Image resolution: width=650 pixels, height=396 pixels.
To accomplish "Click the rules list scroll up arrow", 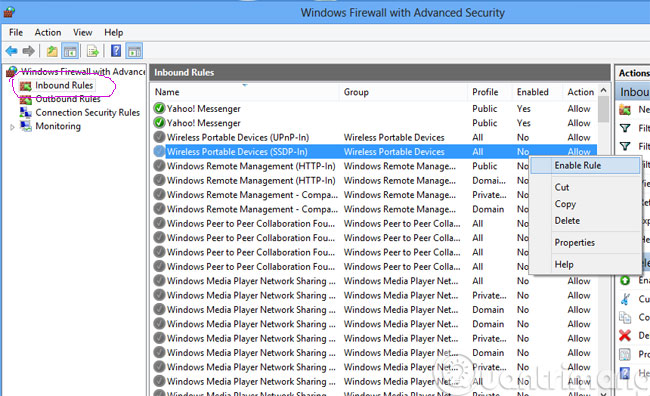I will coord(604,90).
